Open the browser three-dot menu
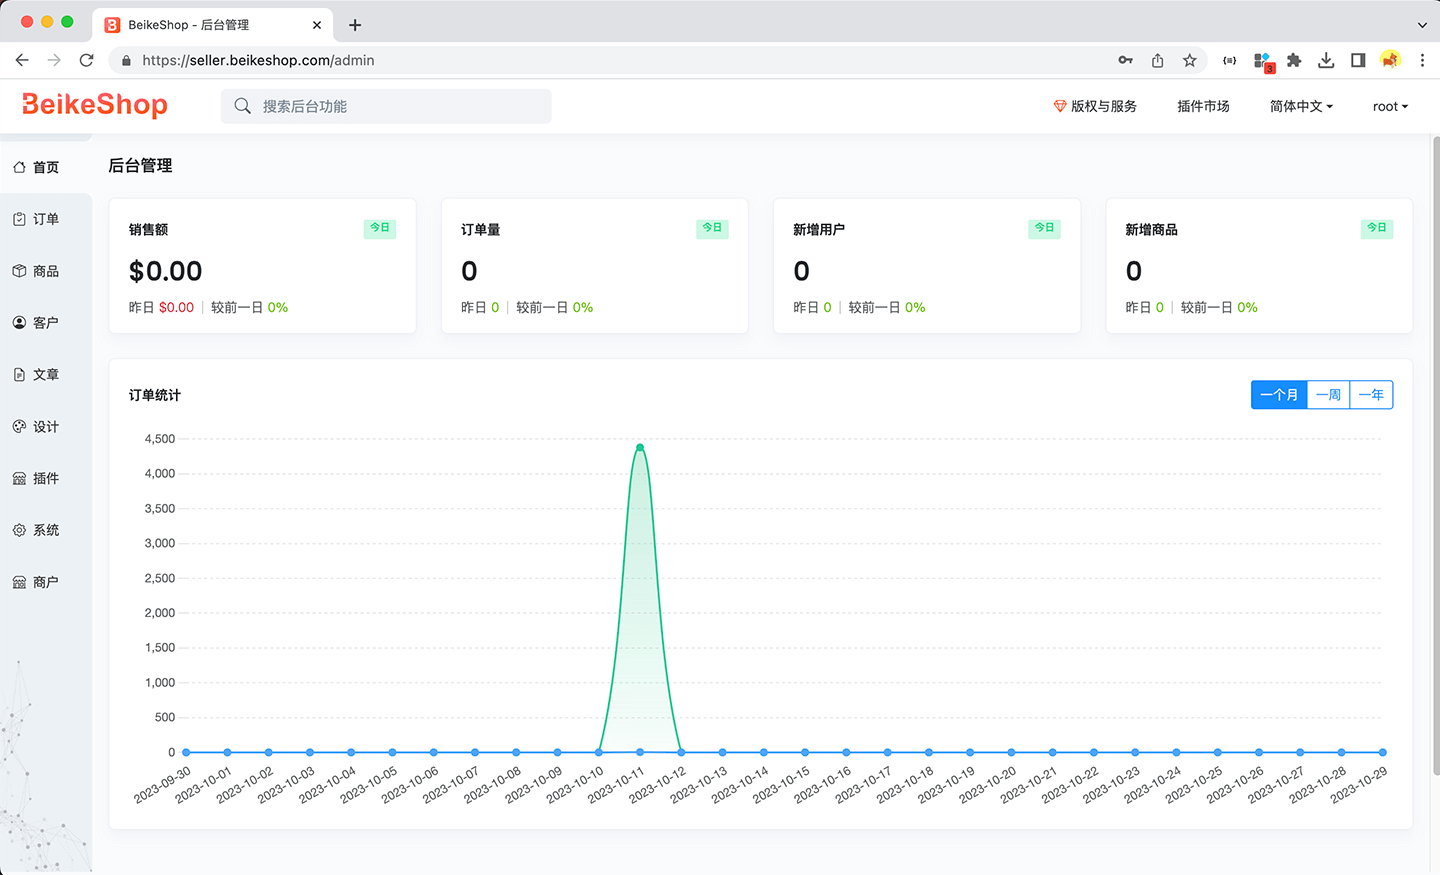Viewport: 1440px width, 875px height. coord(1422,60)
